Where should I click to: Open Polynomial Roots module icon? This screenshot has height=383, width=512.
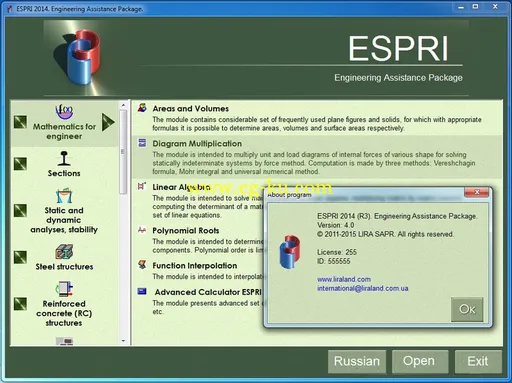click(142, 230)
